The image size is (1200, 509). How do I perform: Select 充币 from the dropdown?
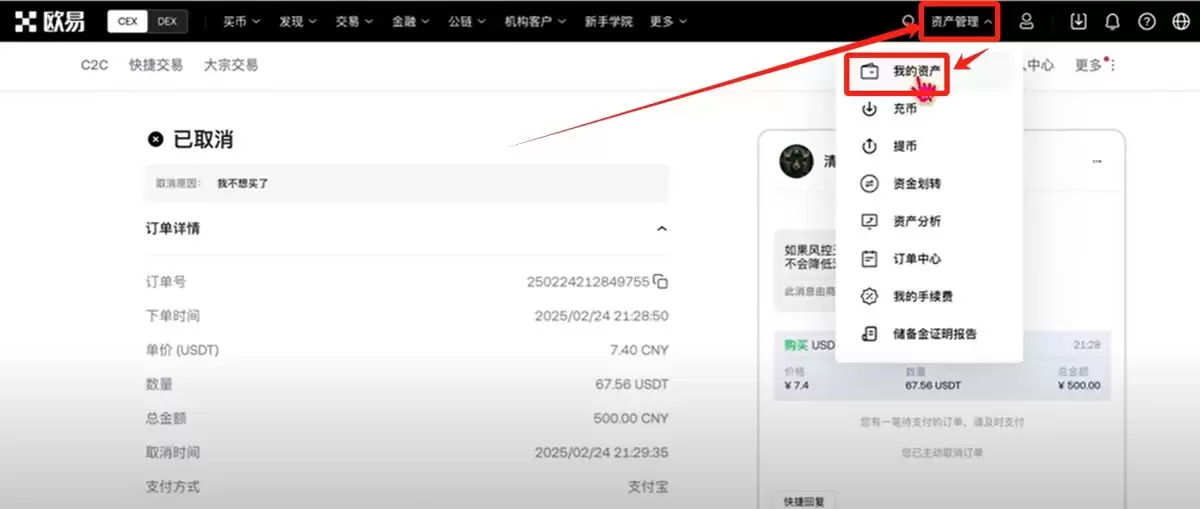tap(928, 109)
